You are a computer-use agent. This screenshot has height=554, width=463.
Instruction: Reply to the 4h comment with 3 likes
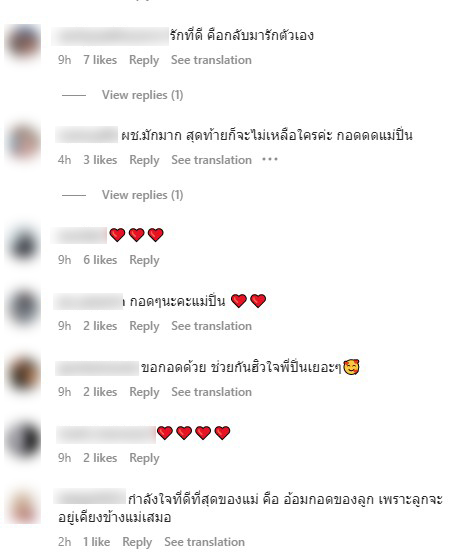tap(144, 160)
